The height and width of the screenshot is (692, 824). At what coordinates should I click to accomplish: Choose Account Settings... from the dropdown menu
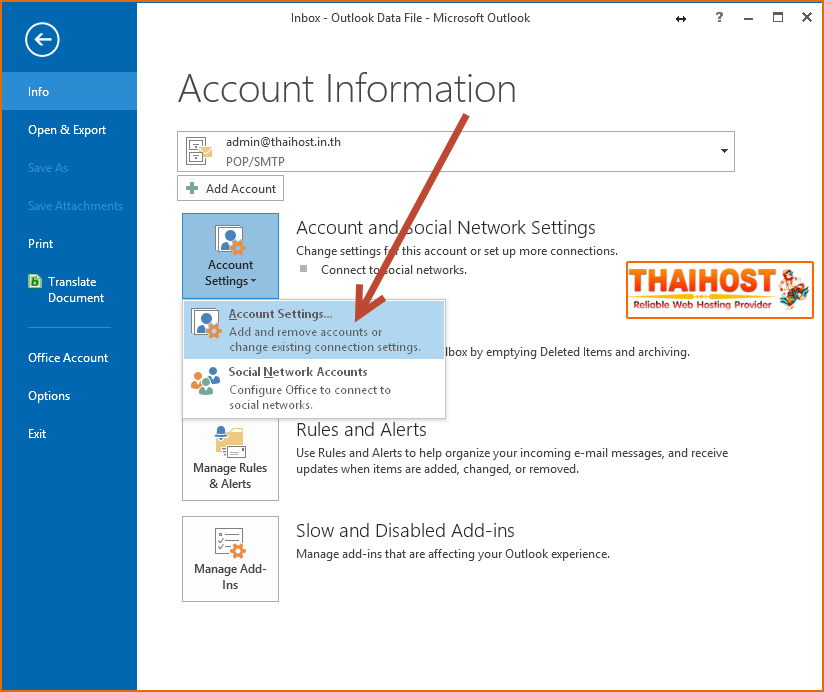pyautogui.click(x=314, y=329)
